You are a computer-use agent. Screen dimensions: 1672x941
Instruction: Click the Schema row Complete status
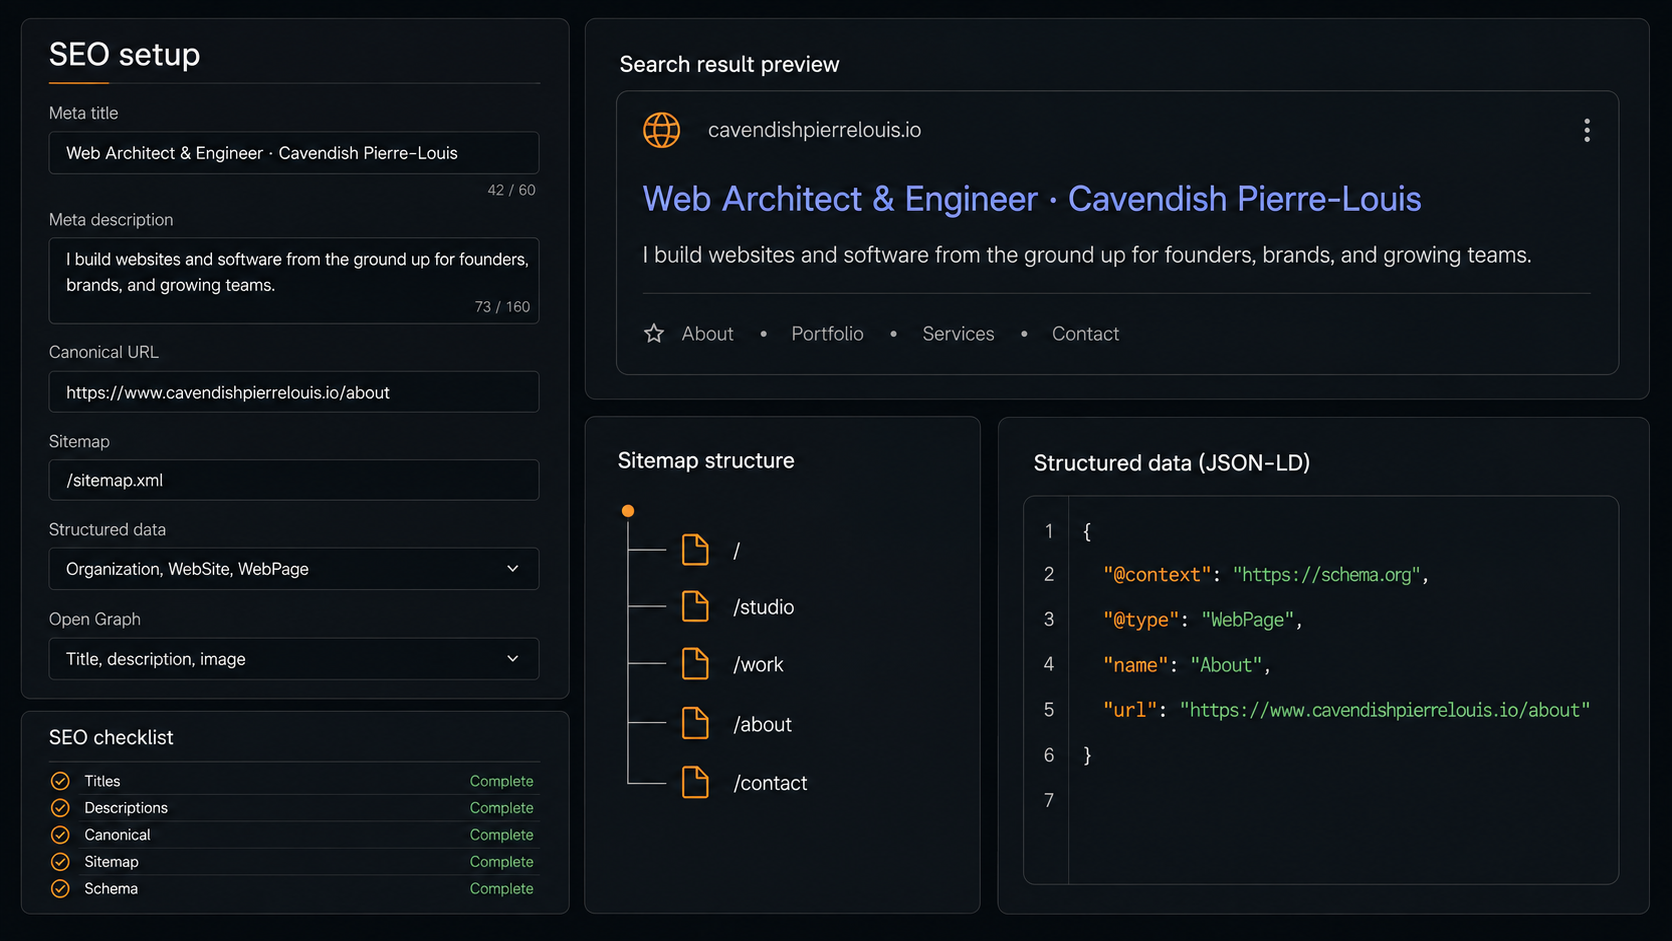(x=501, y=889)
